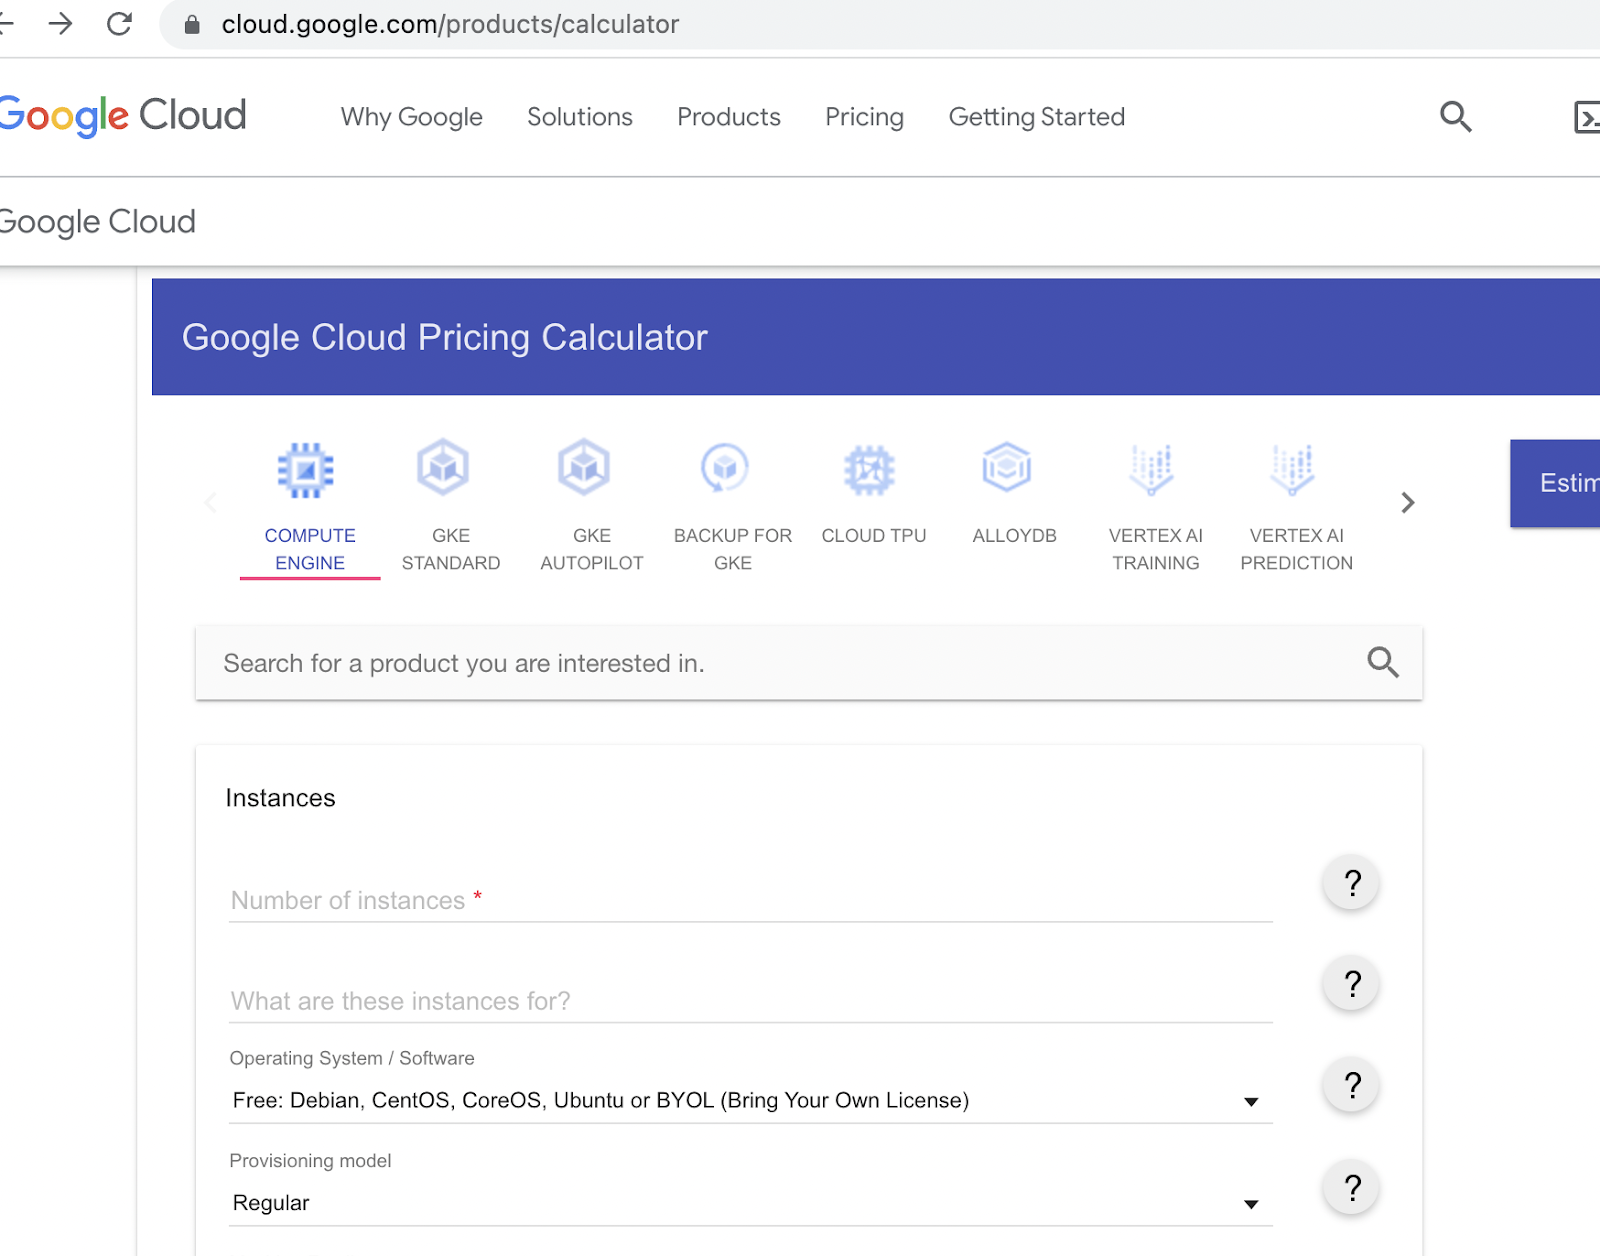Click the lock icon in address bar
Screen dimensions: 1600x1256
tap(192, 24)
